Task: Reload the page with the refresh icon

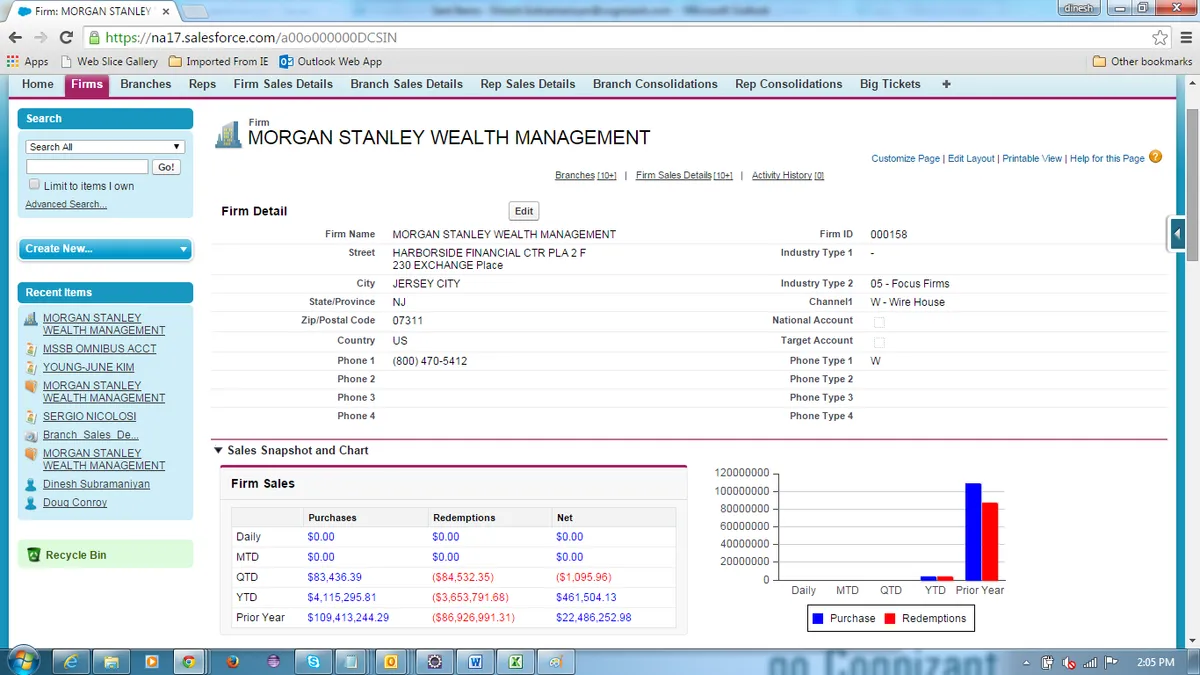Action: point(66,37)
